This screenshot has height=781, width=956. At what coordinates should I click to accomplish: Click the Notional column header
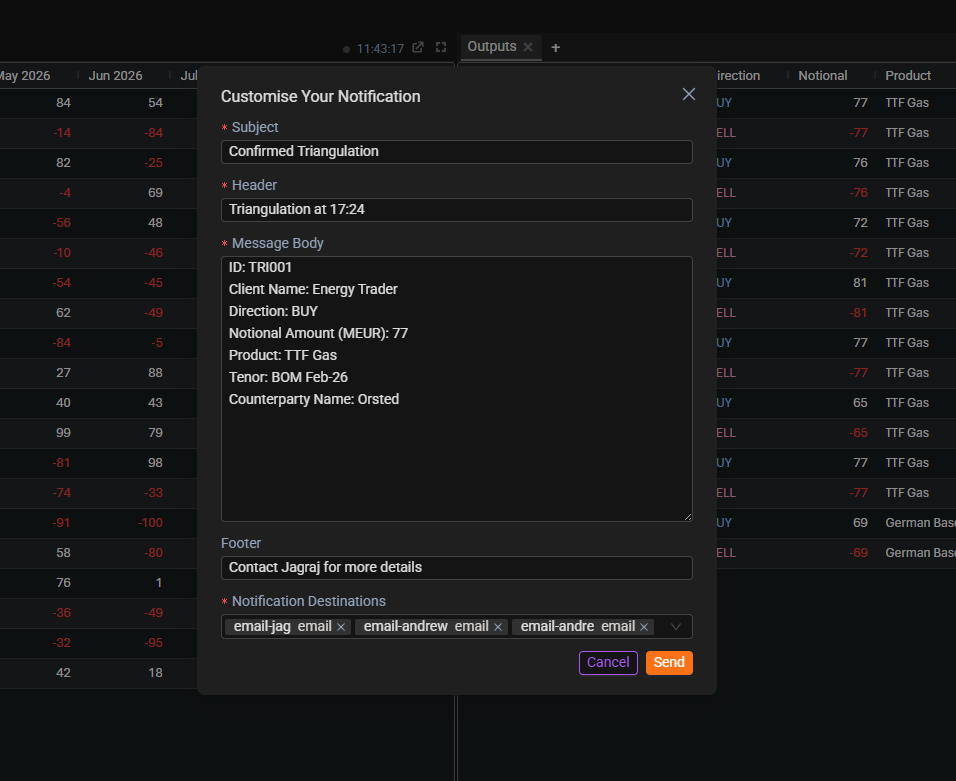822,76
